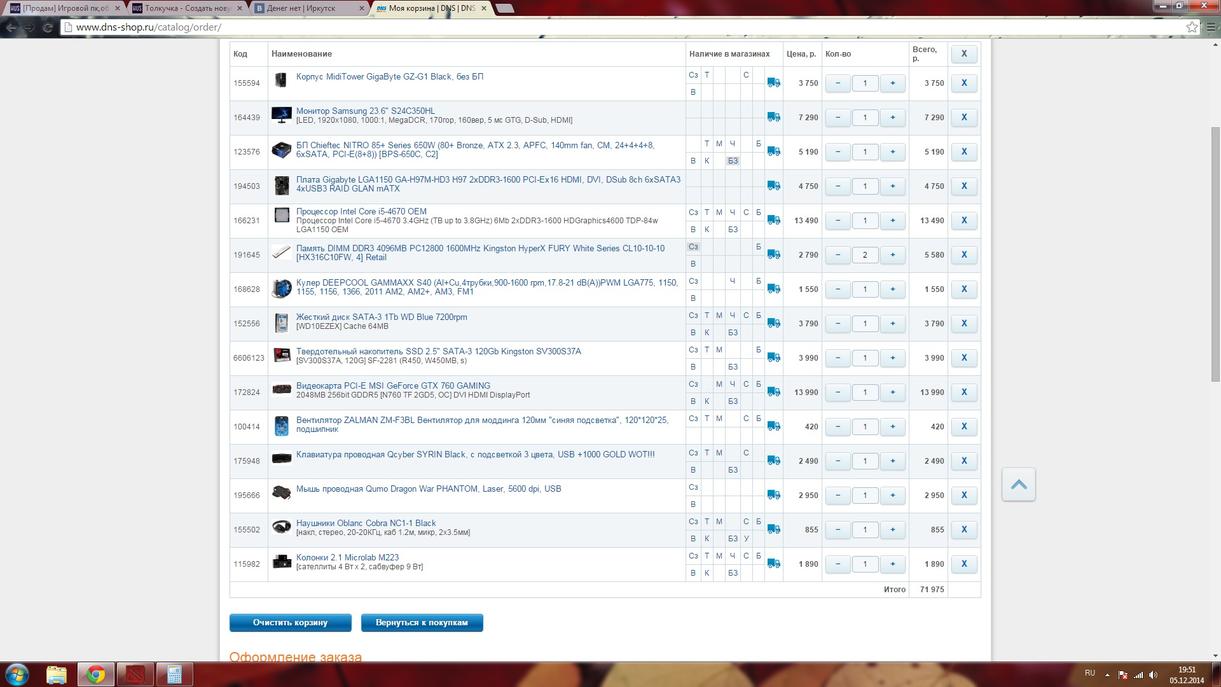Open File Explorer from taskbar

click(57, 674)
